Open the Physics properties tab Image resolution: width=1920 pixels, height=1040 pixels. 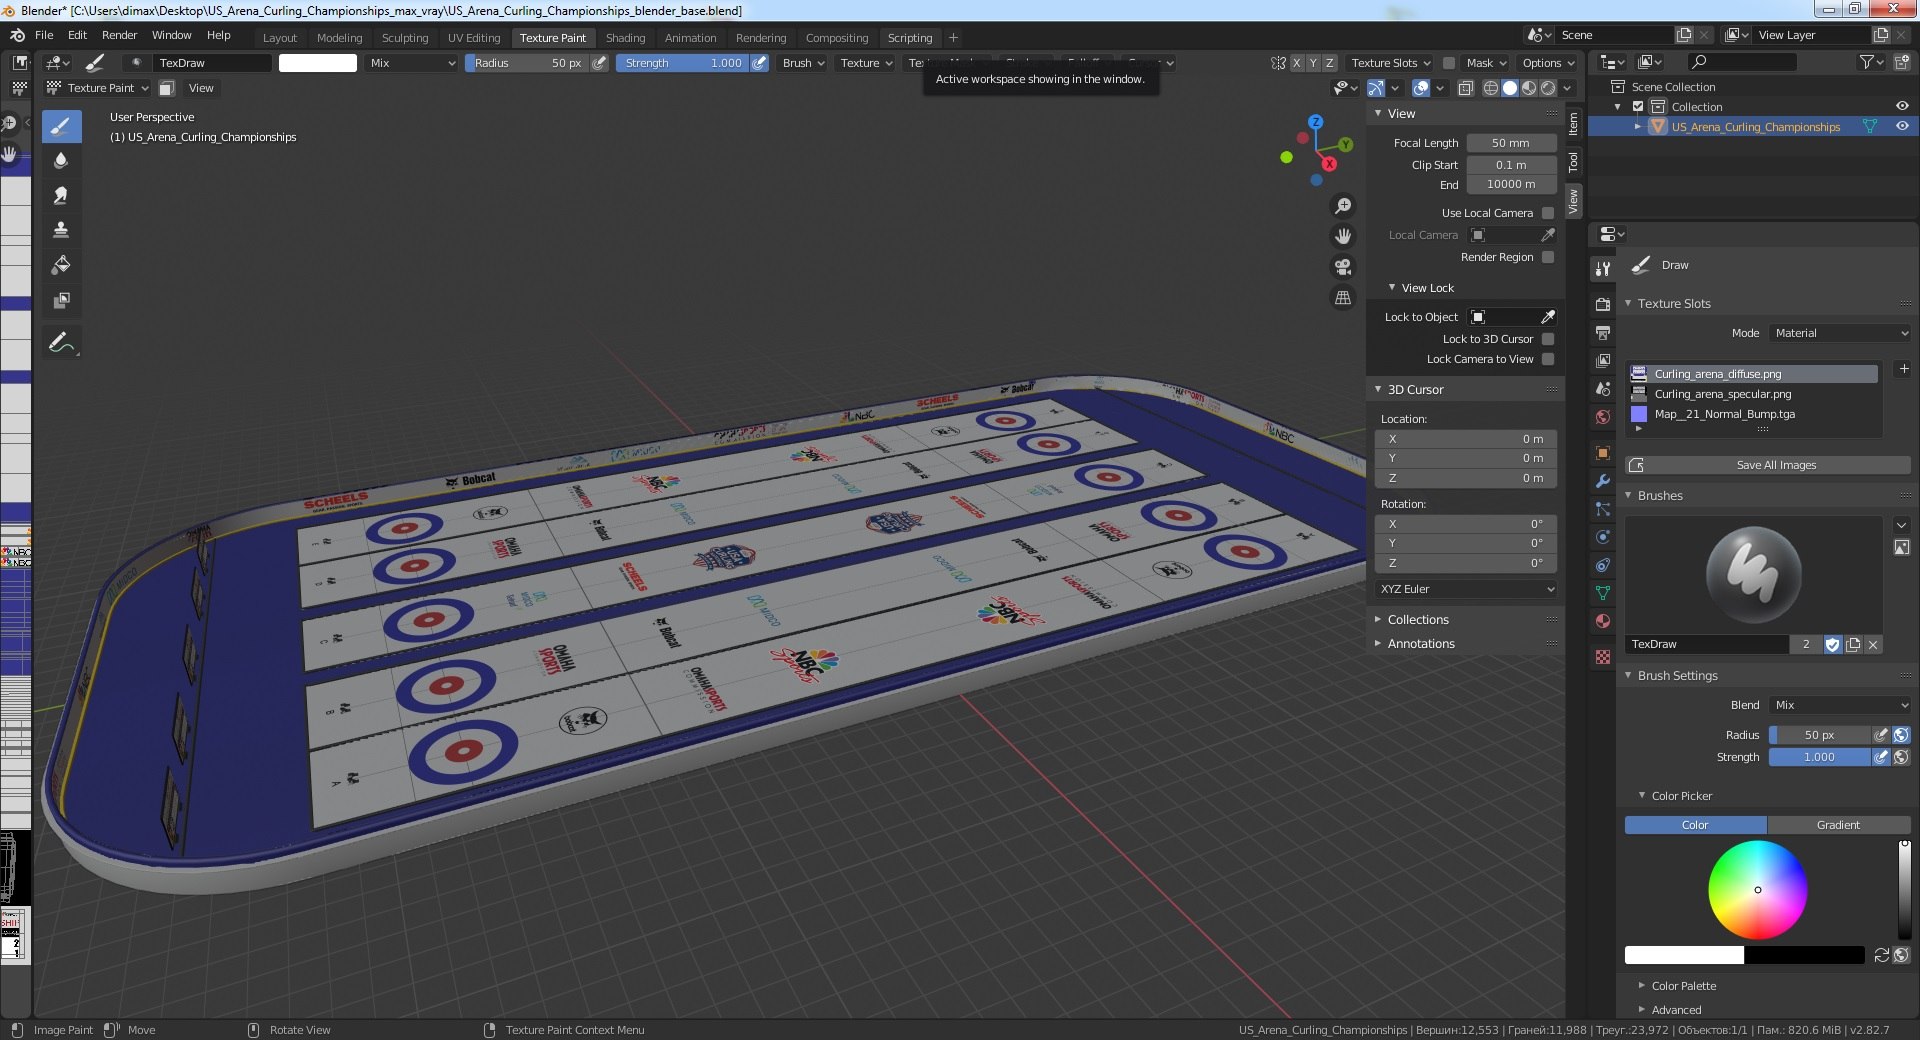point(1603,537)
